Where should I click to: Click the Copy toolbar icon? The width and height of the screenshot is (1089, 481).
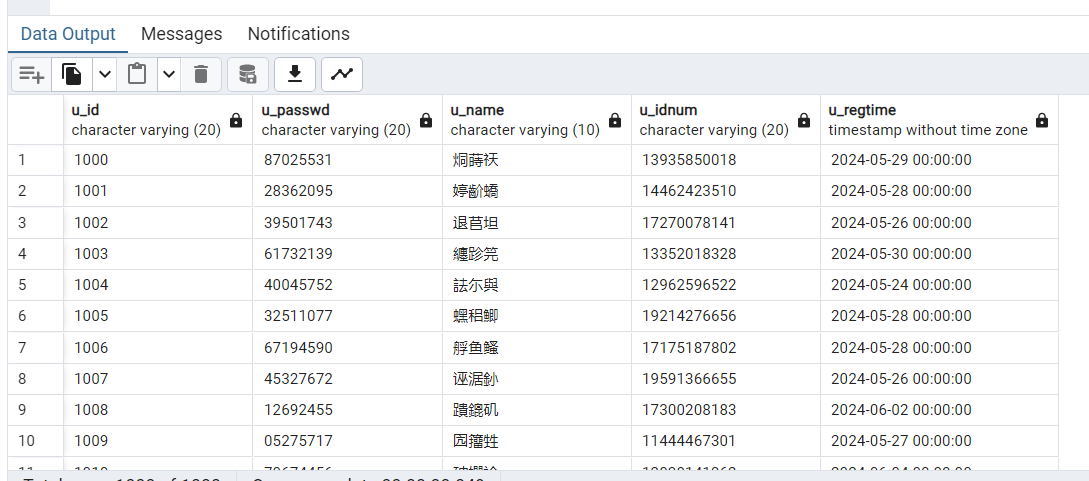(72, 74)
